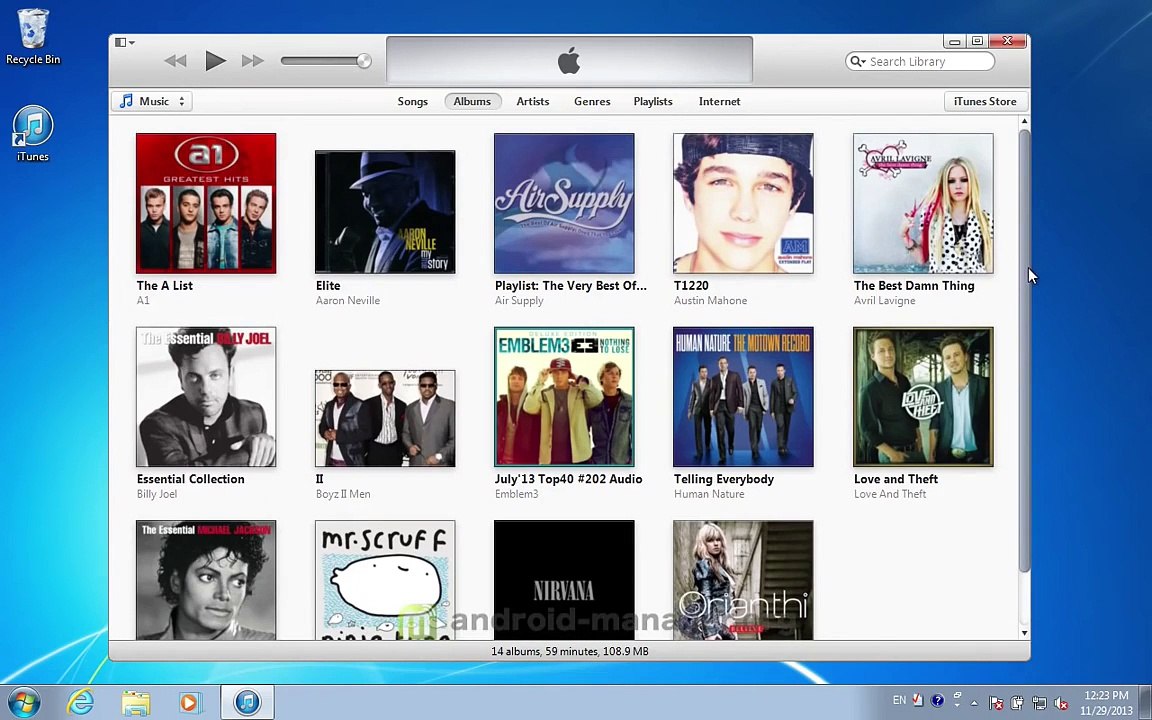Click 'July'13 Top40 #202 Audio' title

569,479
